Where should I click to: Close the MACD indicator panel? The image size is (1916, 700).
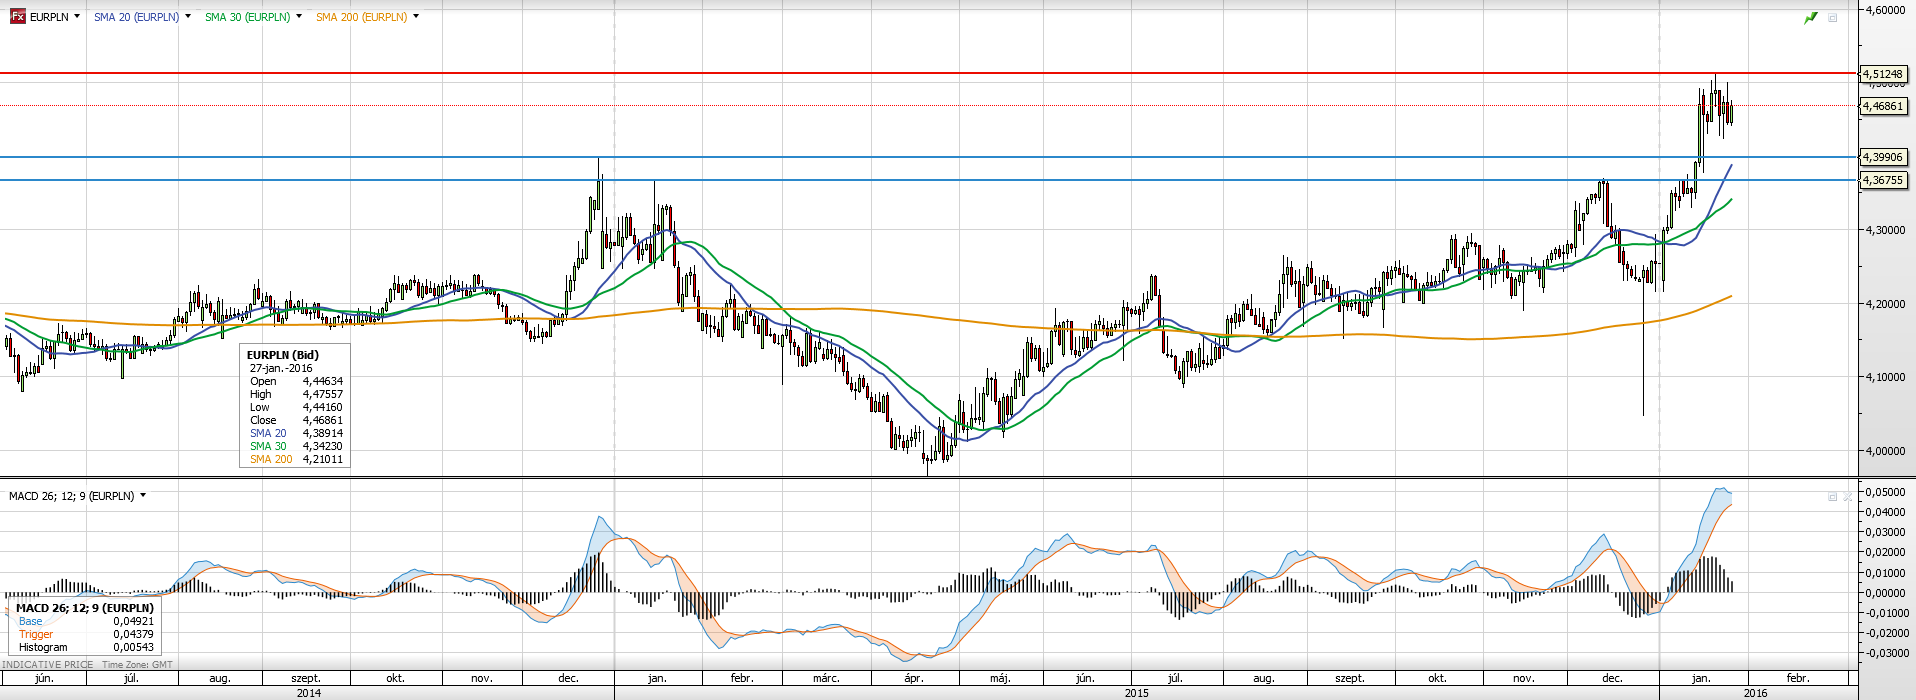(x=1847, y=496)
